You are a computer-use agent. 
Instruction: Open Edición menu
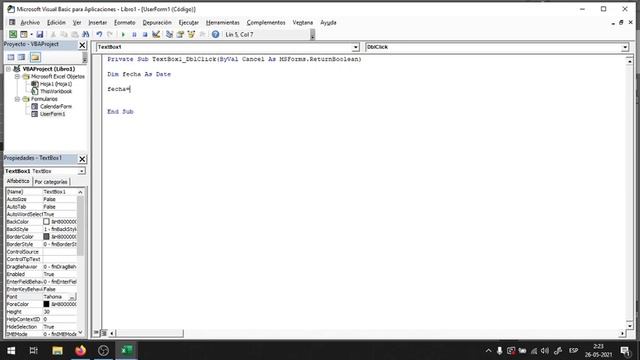click(x=56, y=22)
